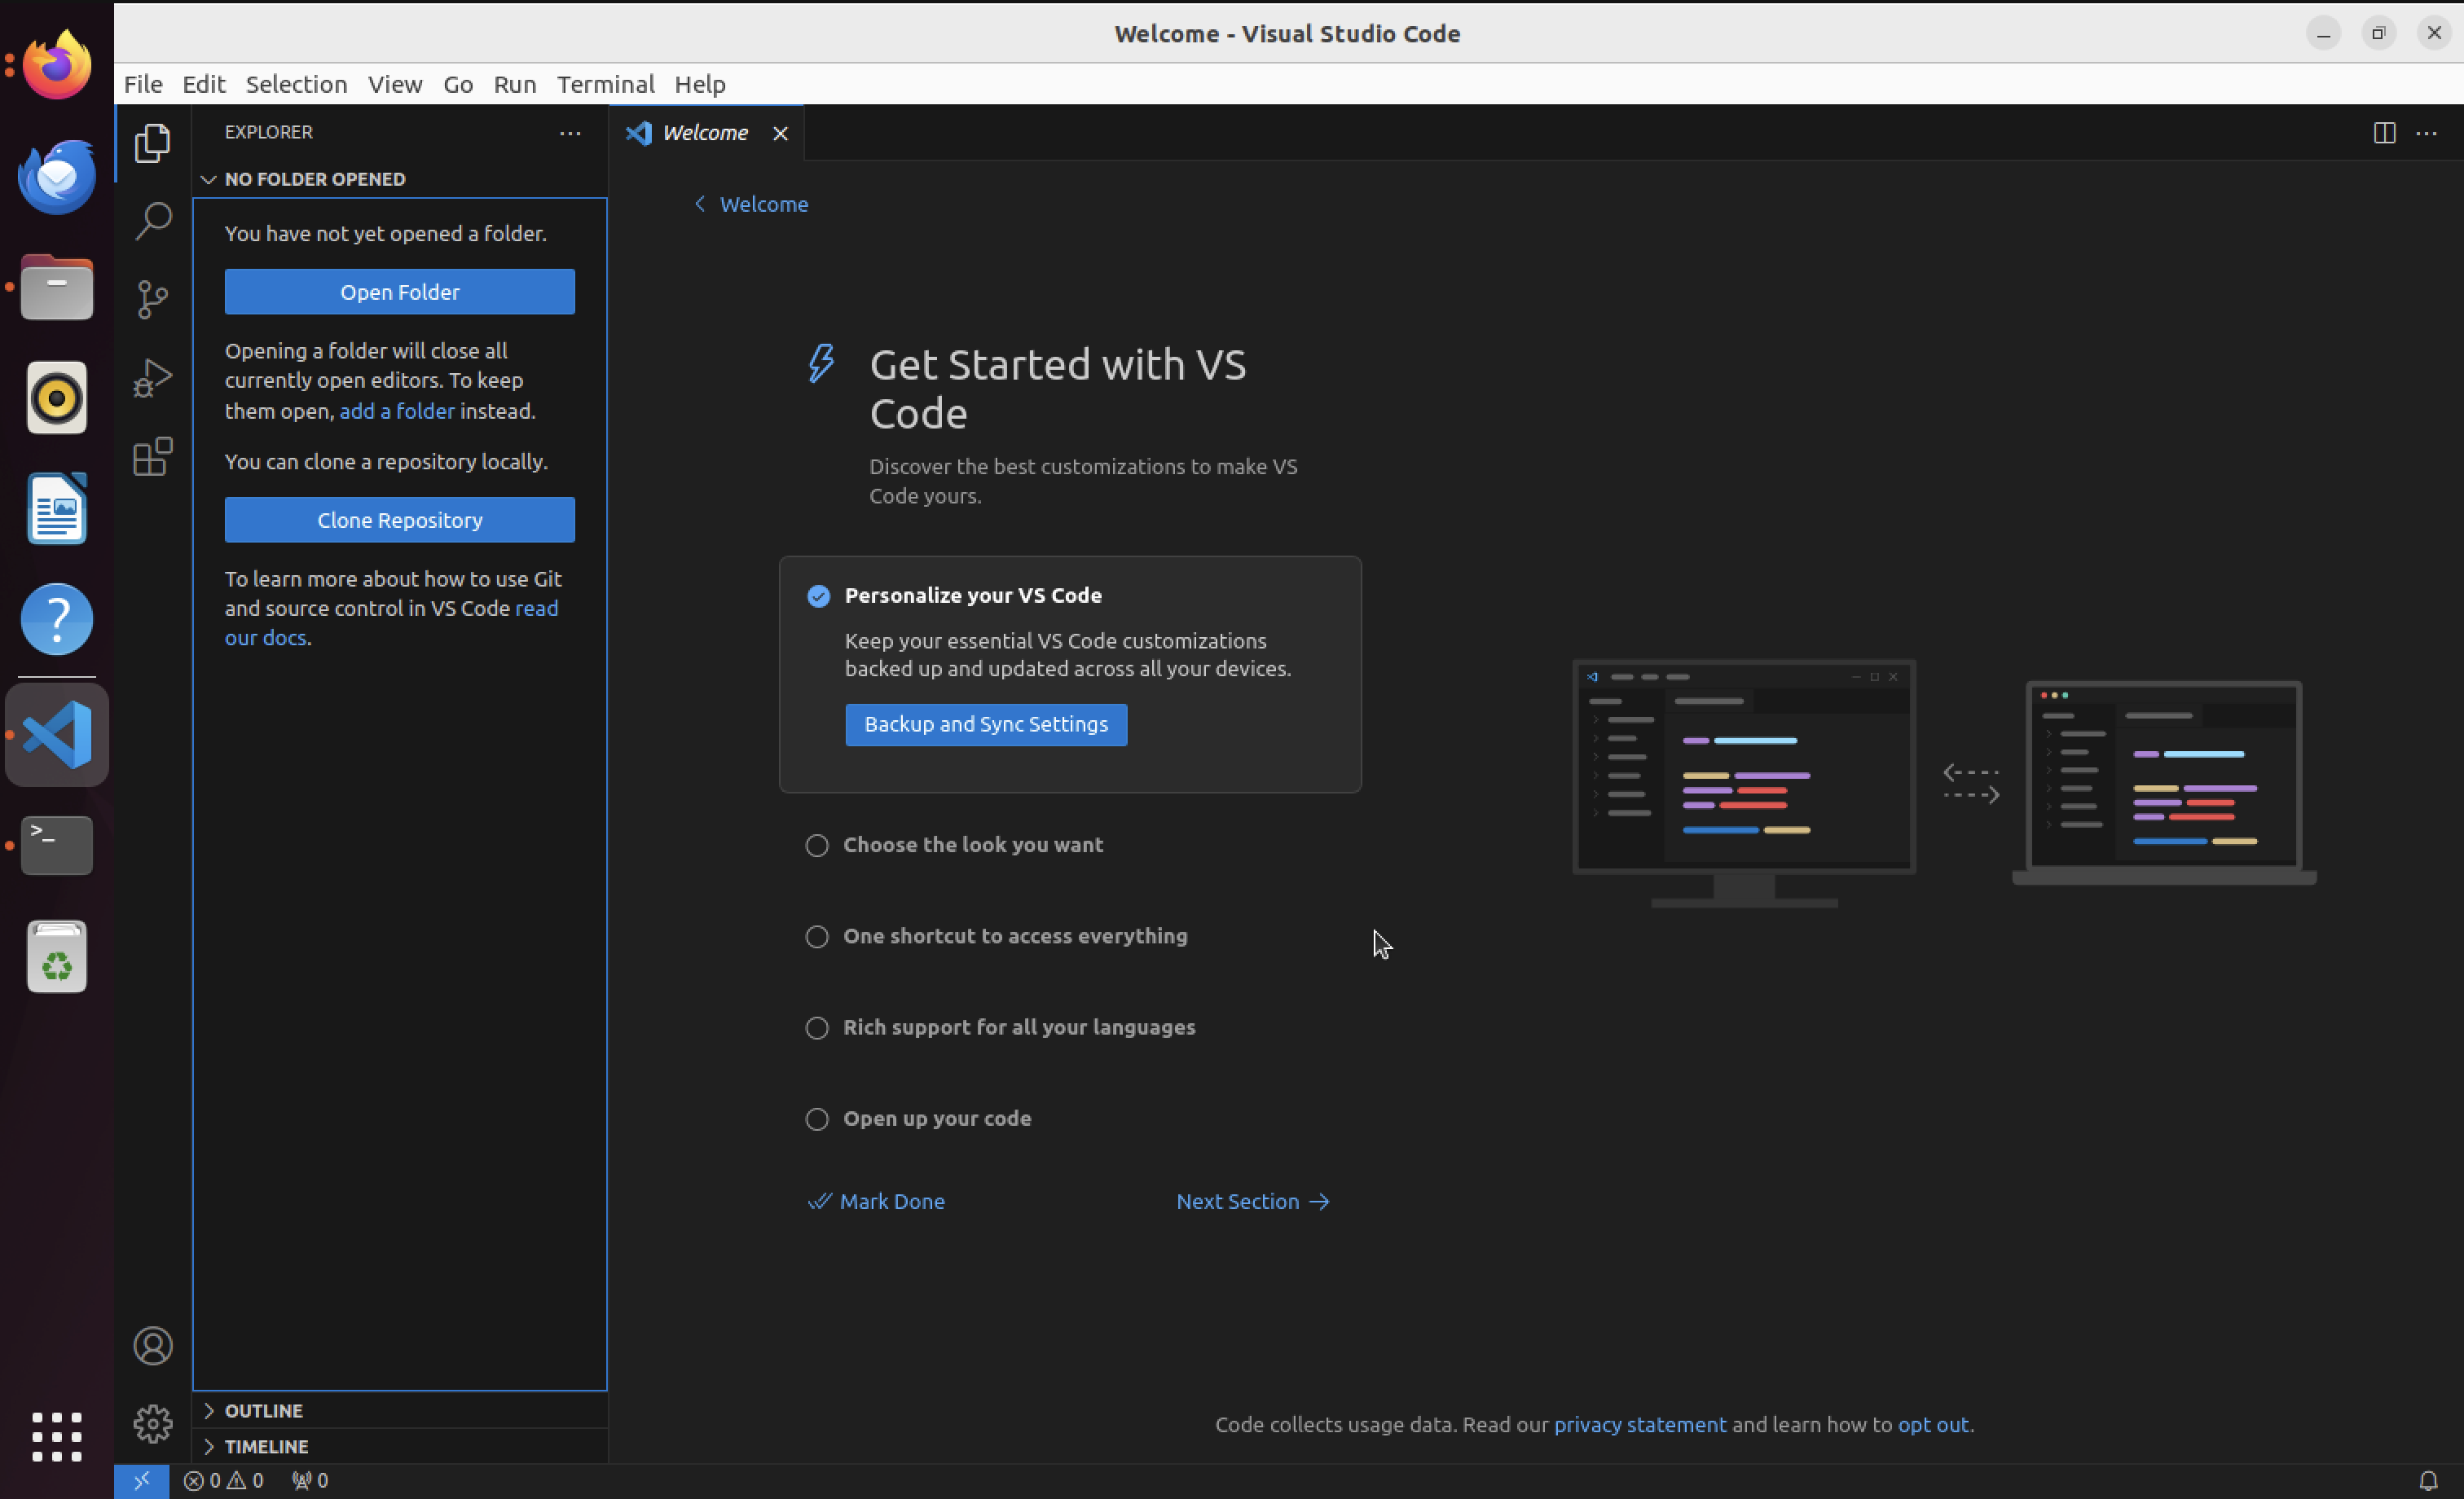Viewport: 2464px width, 1499px height.
Task: Go to Next Section link
Action: pos(1253,1201)
